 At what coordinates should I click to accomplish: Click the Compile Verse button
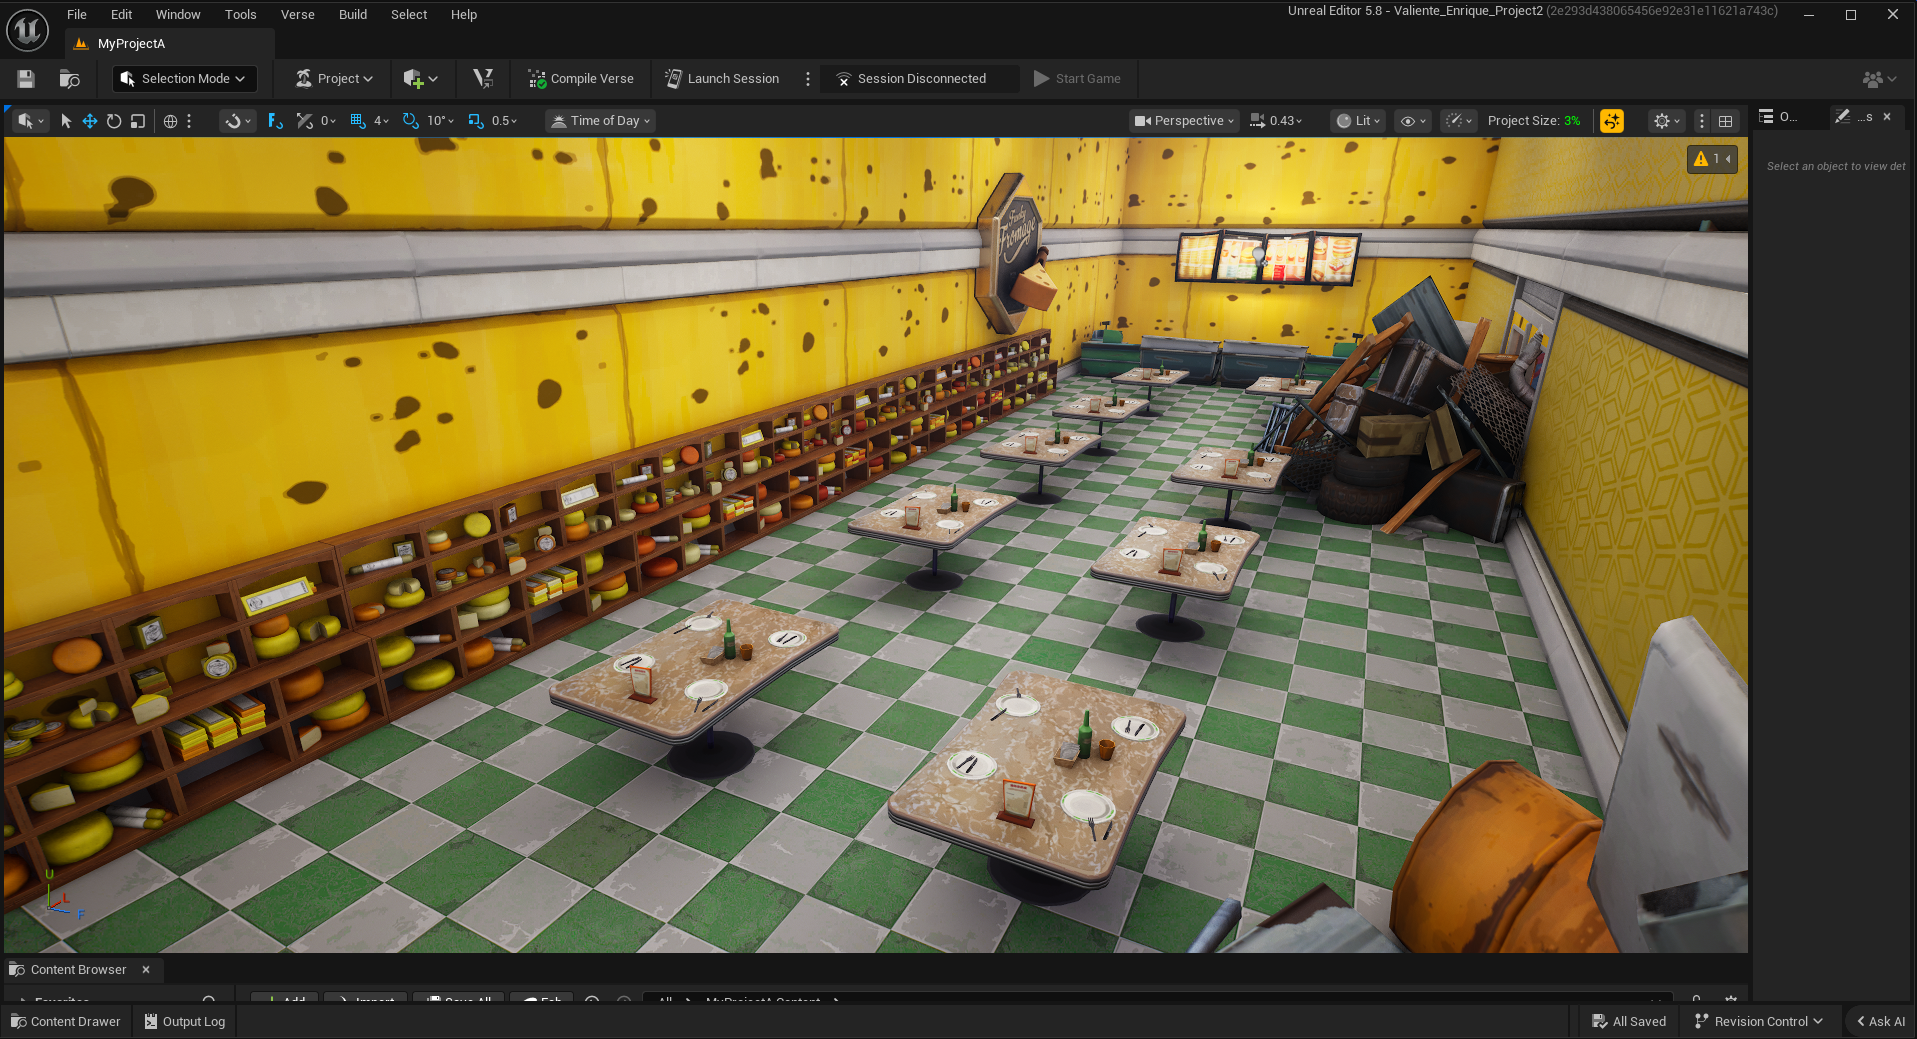581,79
